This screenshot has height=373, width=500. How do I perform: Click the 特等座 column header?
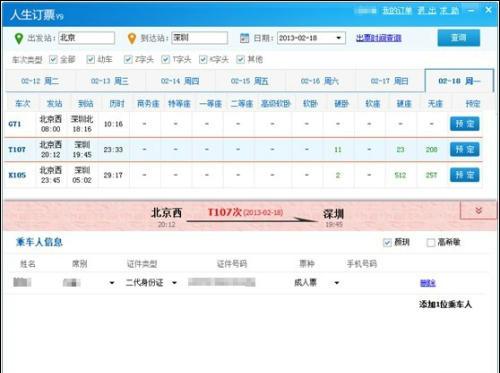point(179,104)
